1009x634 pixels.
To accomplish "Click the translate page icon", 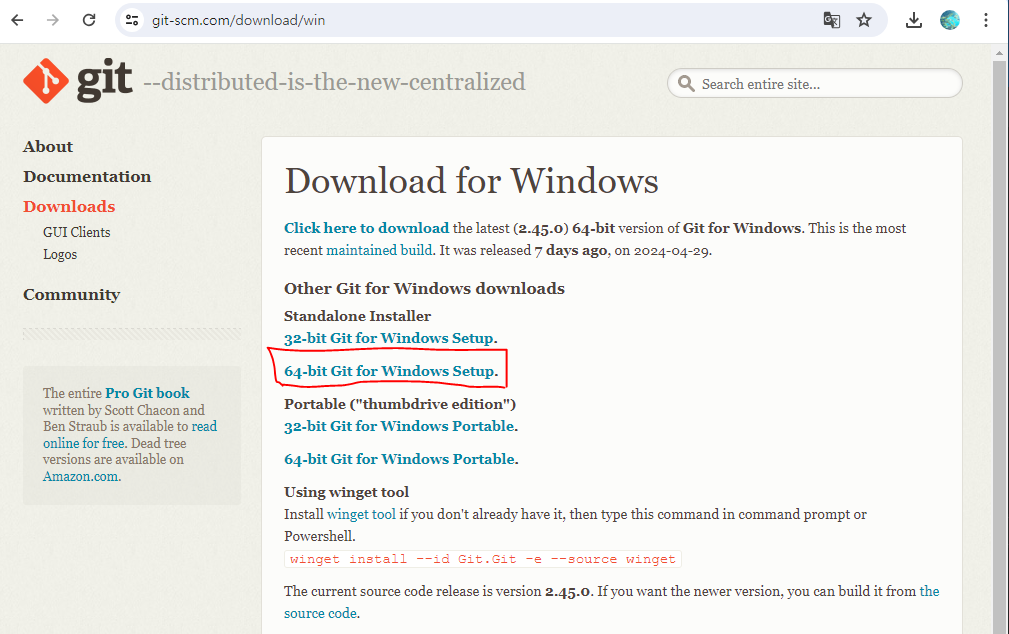I will 831,20.
